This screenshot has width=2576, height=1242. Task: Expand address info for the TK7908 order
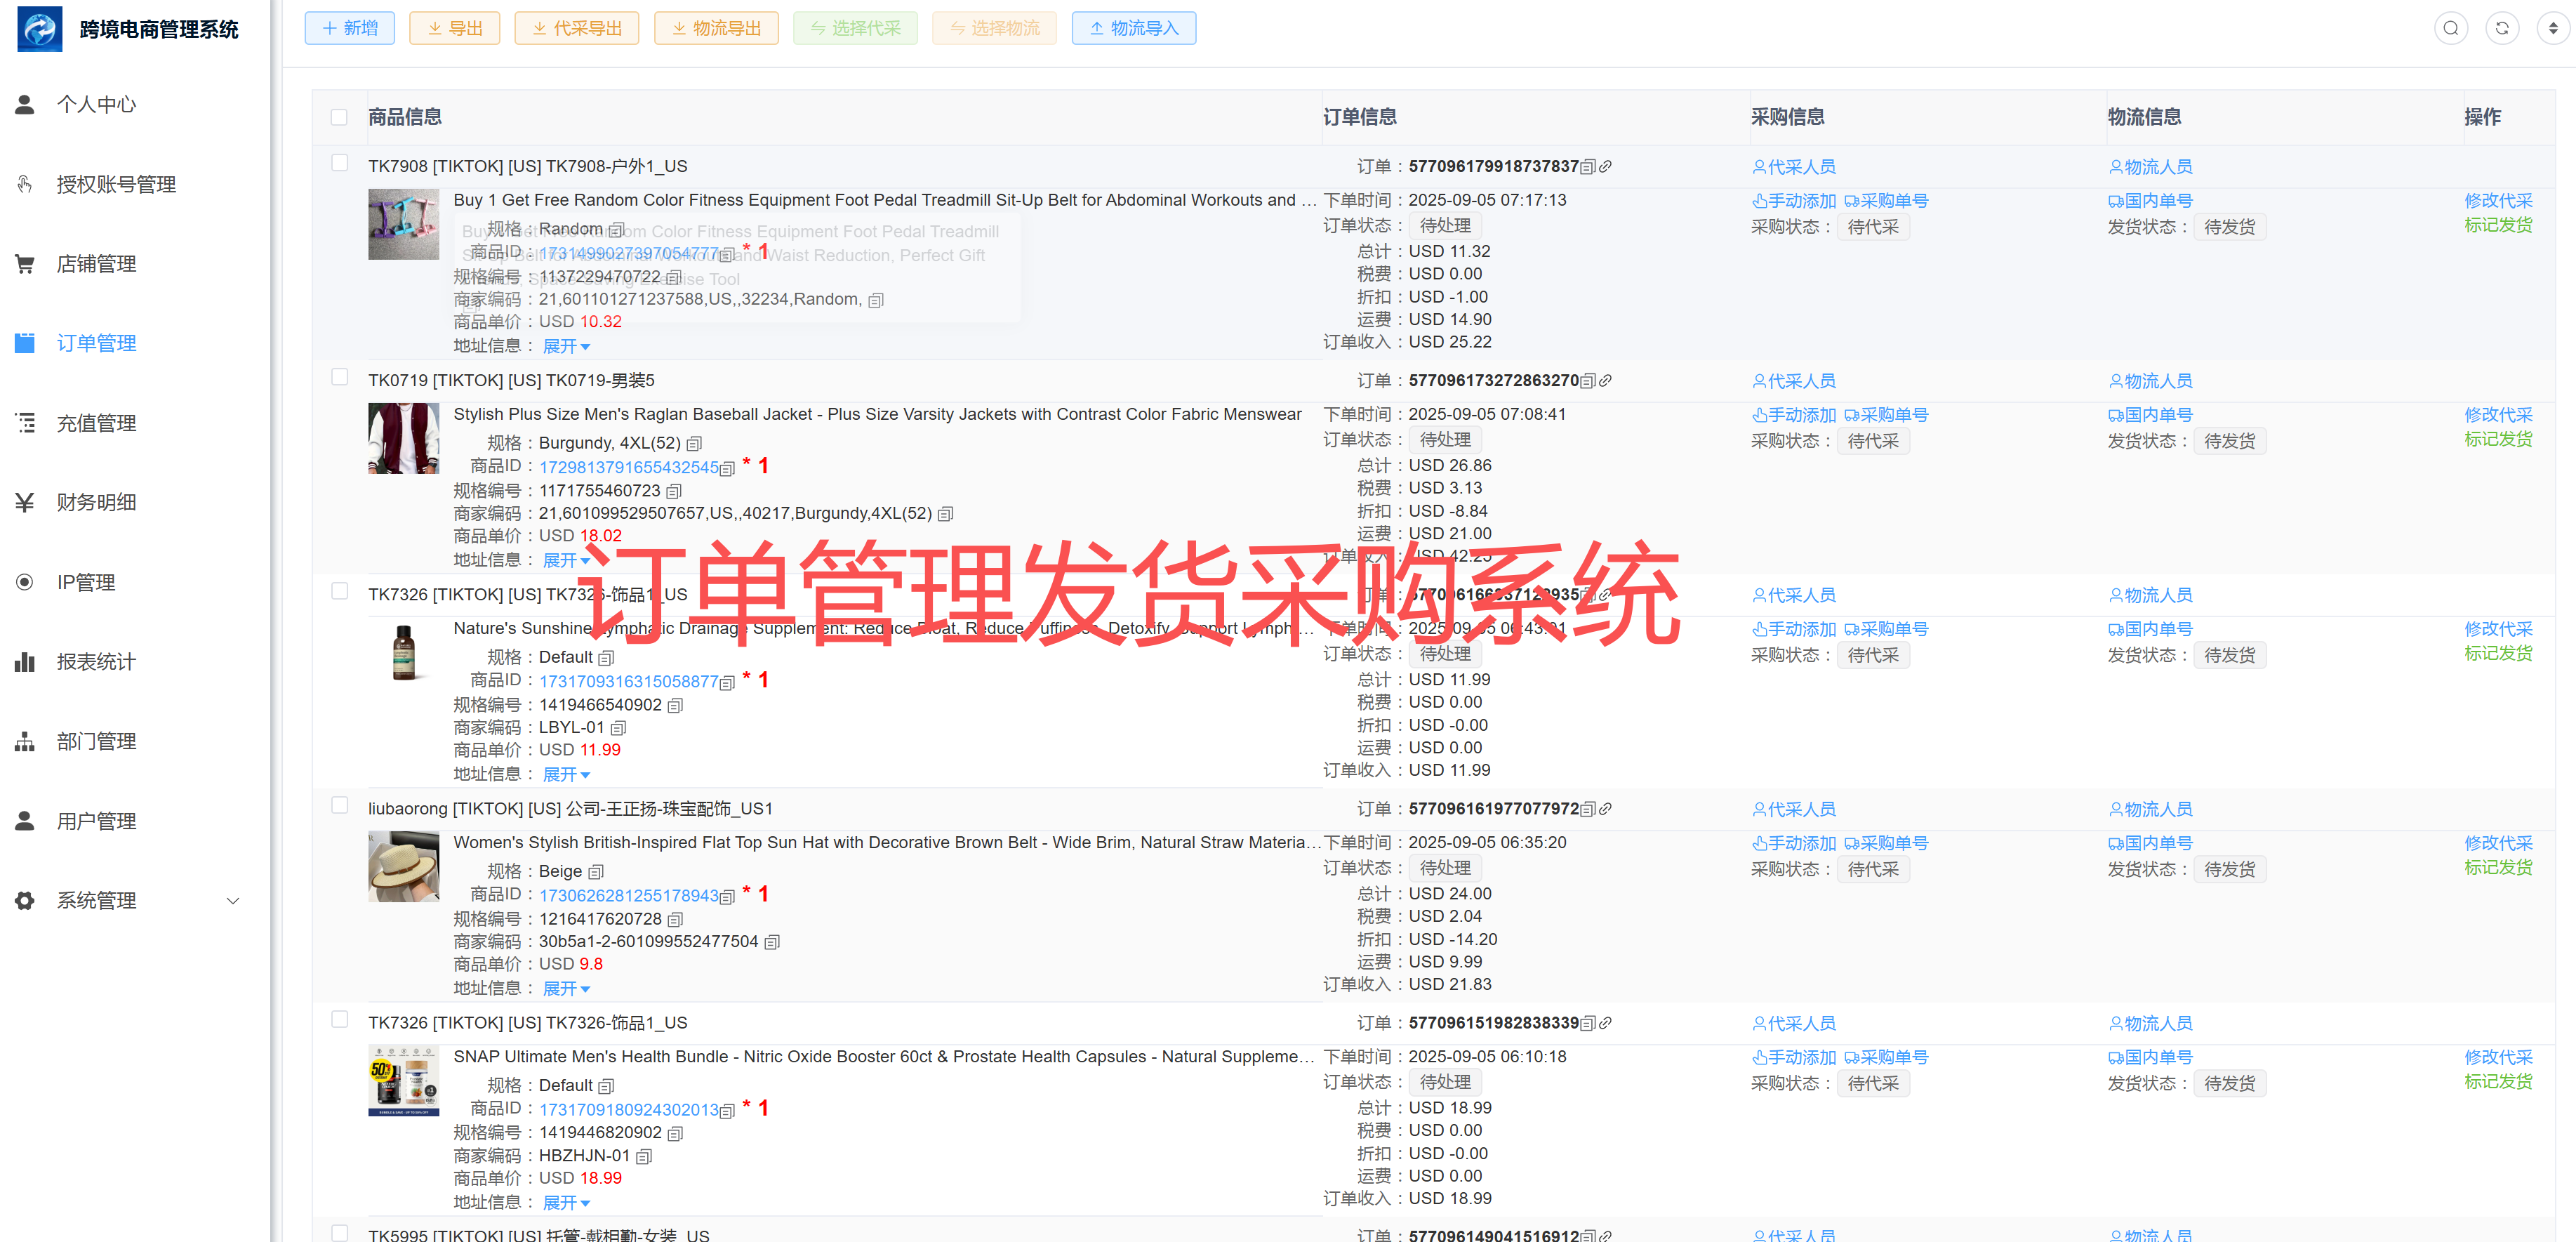coord(566,346)
